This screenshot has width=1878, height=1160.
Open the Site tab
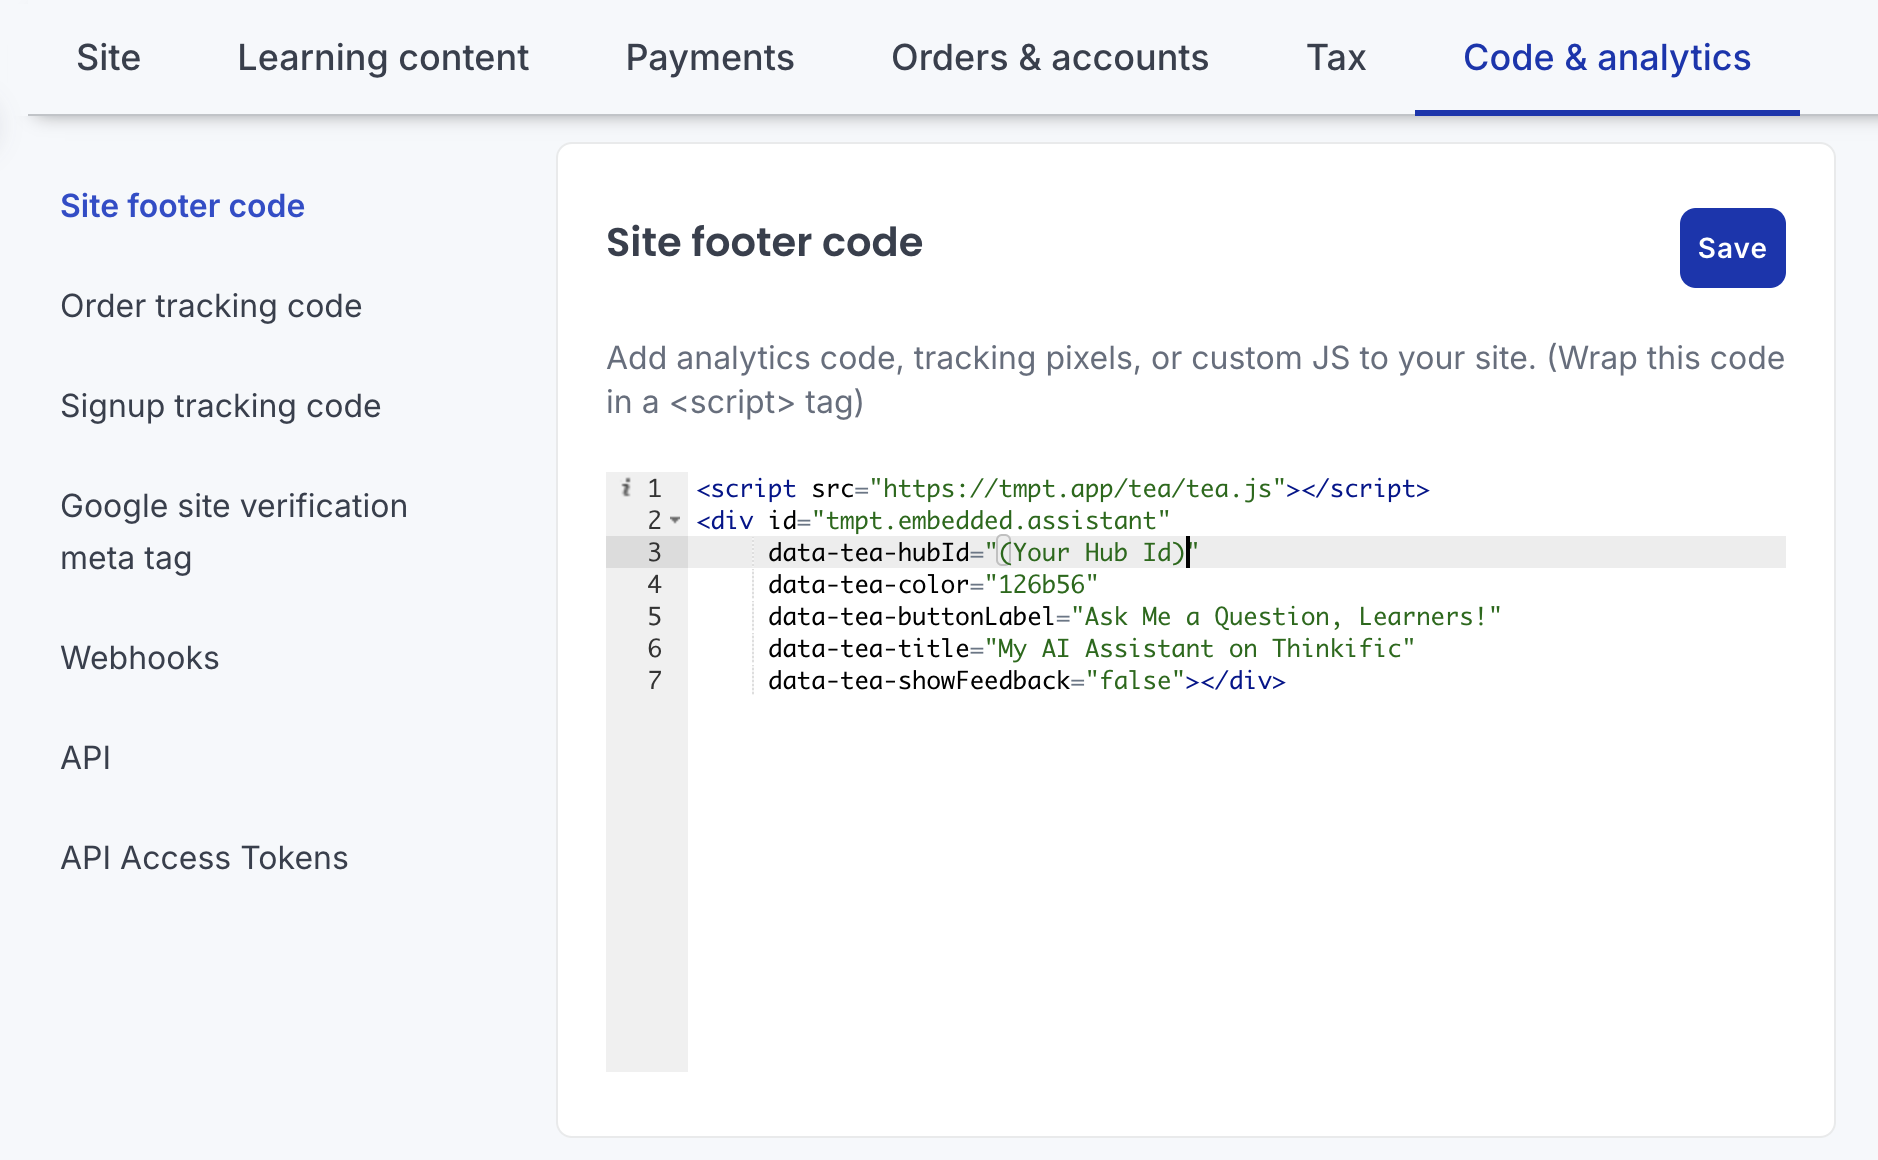pos(108,58)
